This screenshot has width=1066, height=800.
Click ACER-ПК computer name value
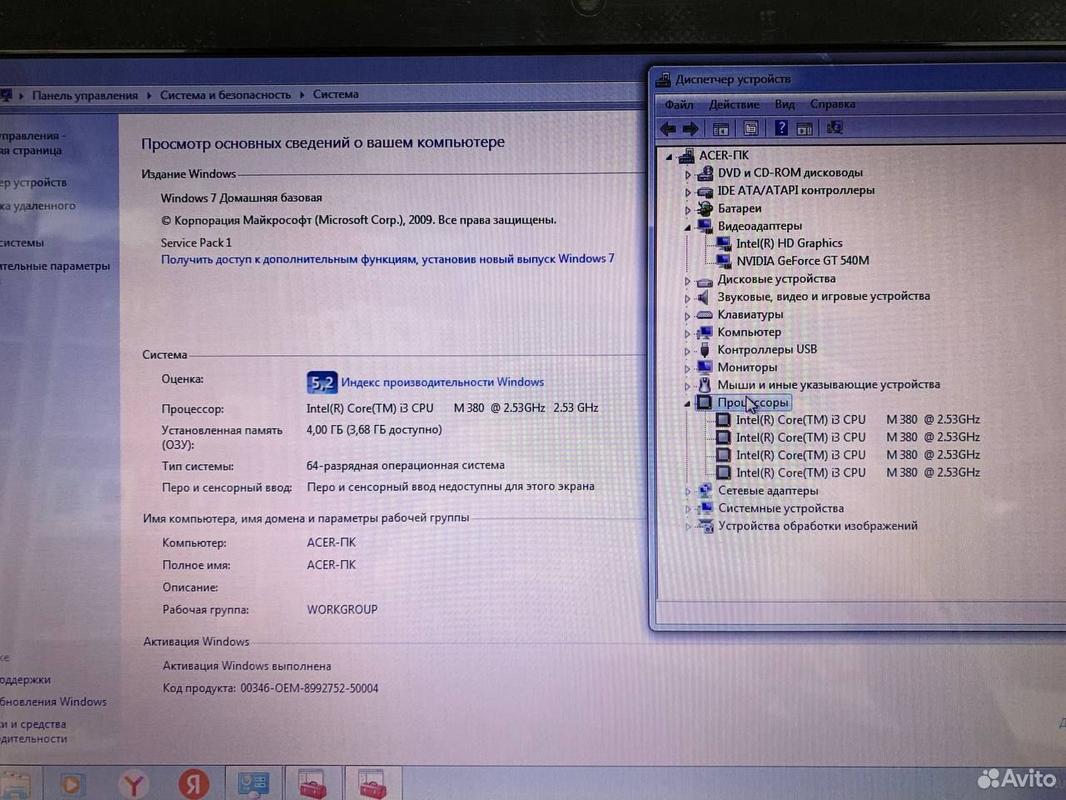(331, 542)
